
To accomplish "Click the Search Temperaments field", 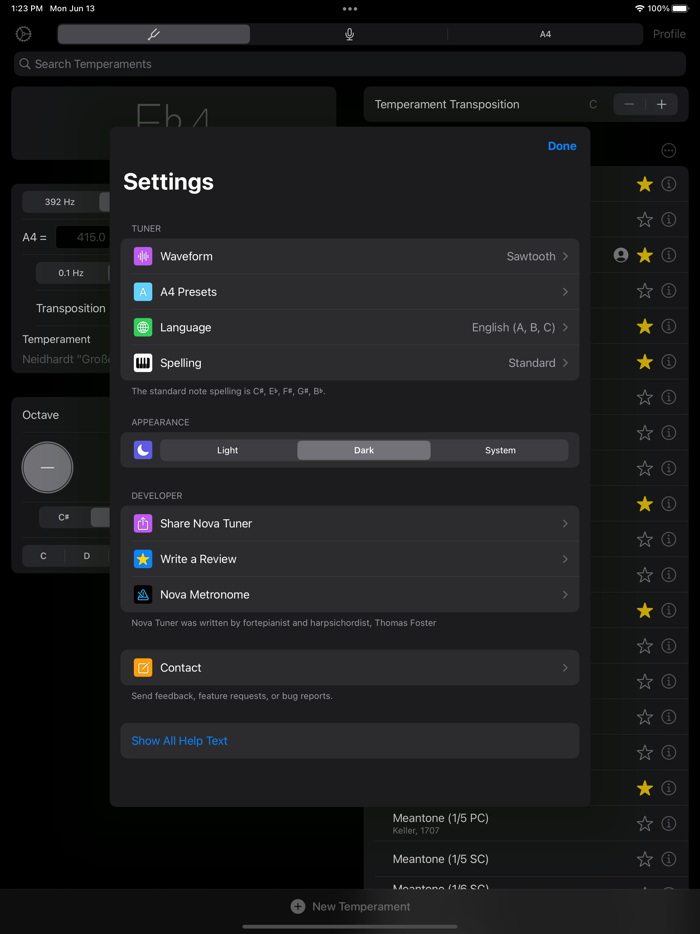I will click(350, 62).
